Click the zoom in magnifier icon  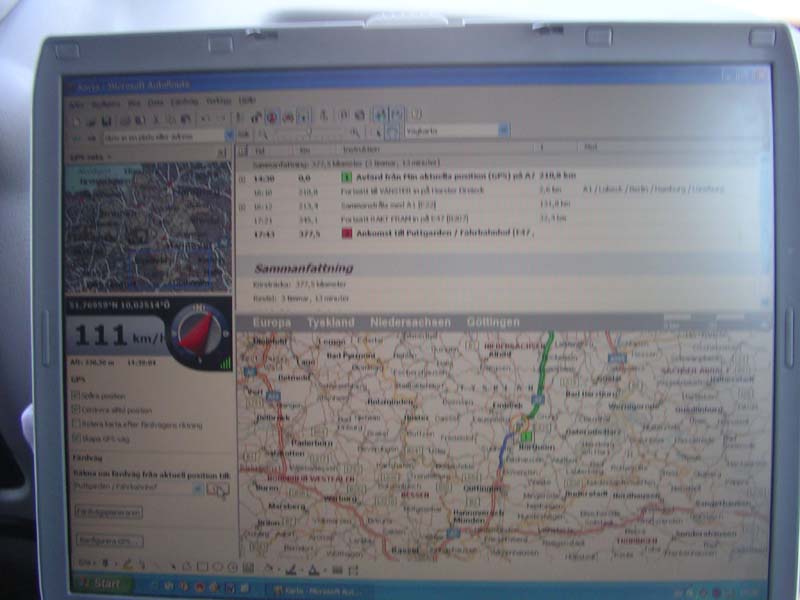pos(355,133)
